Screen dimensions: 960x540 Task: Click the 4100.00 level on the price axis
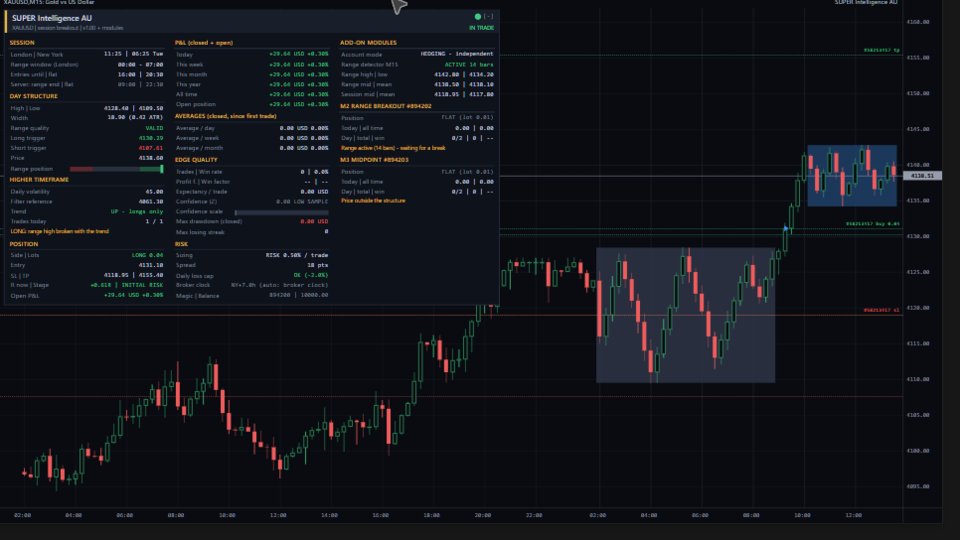tap(918, 451)
